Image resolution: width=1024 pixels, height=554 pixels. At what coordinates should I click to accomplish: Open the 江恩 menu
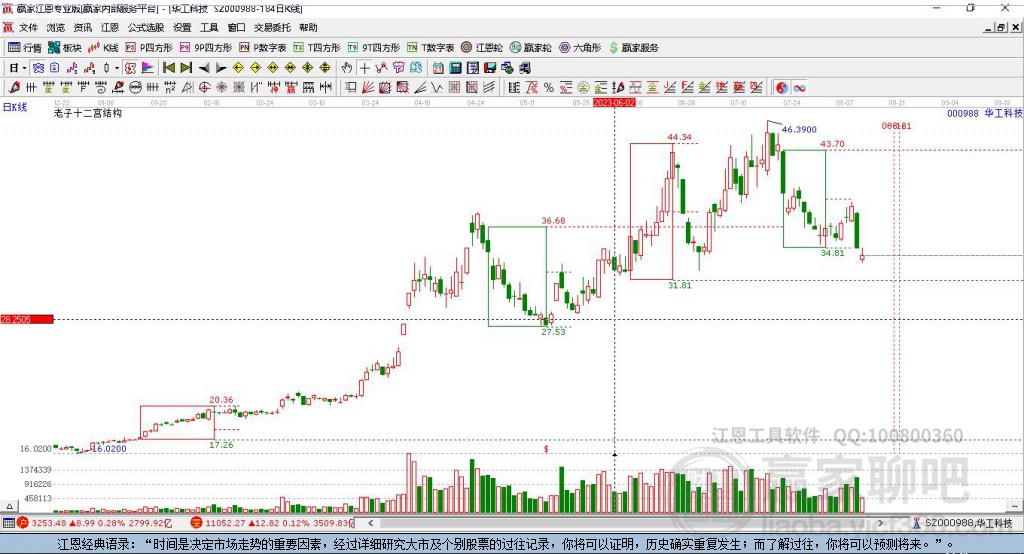(110, 27)
